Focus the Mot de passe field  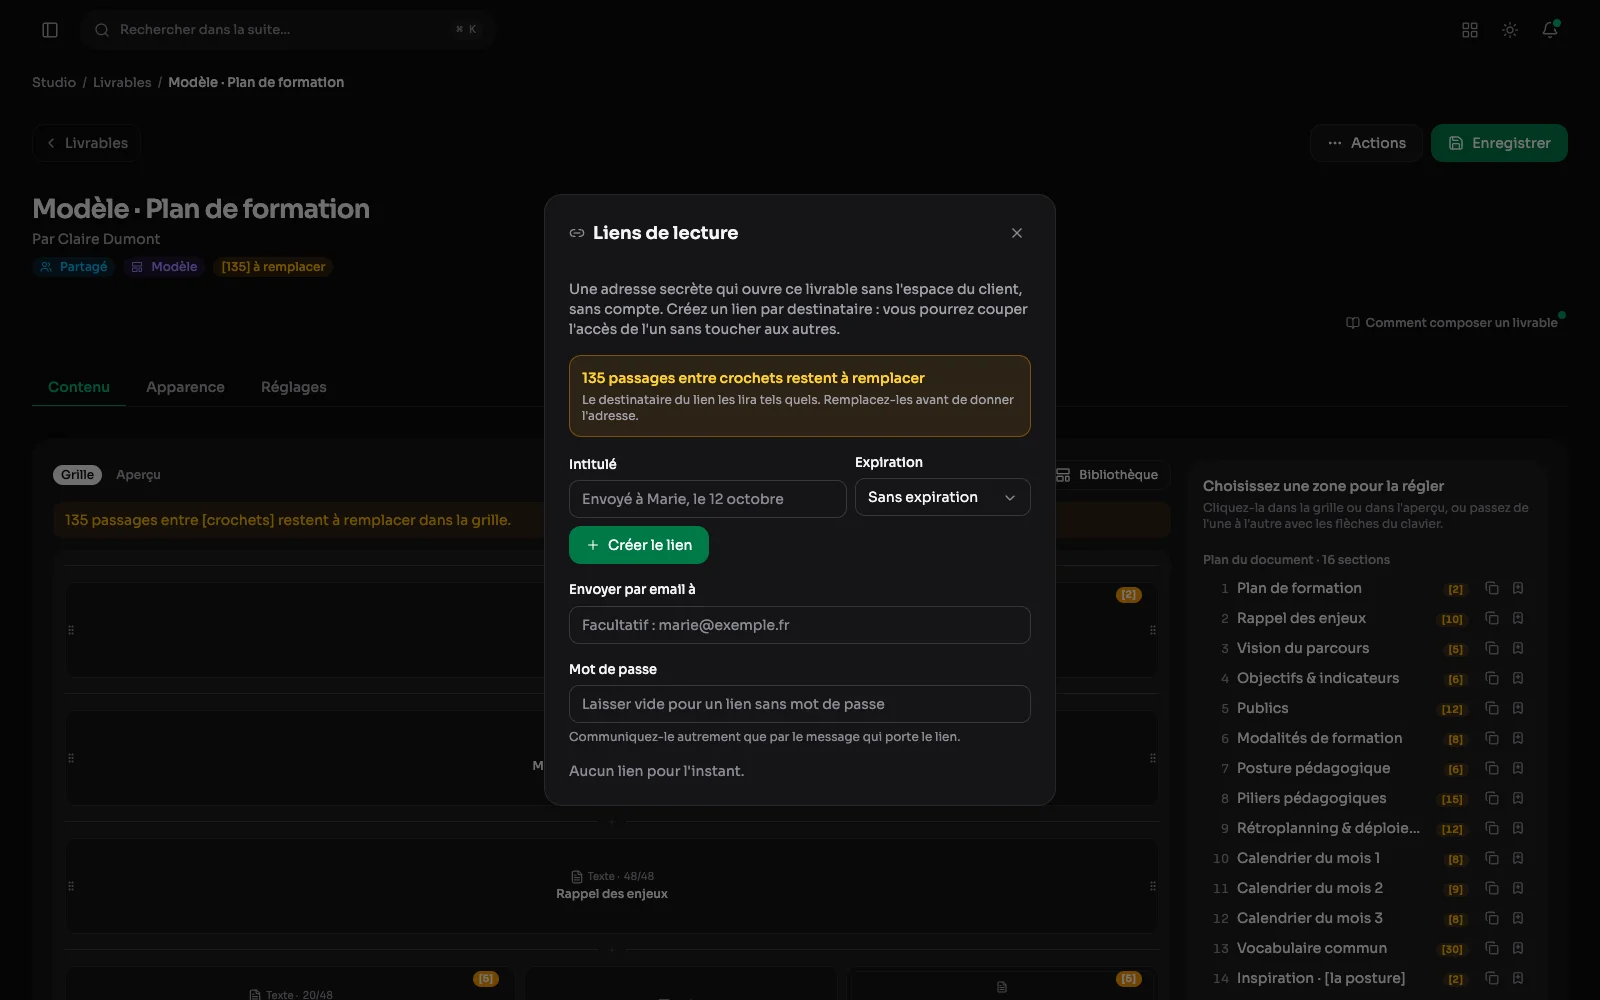(800, 704)
